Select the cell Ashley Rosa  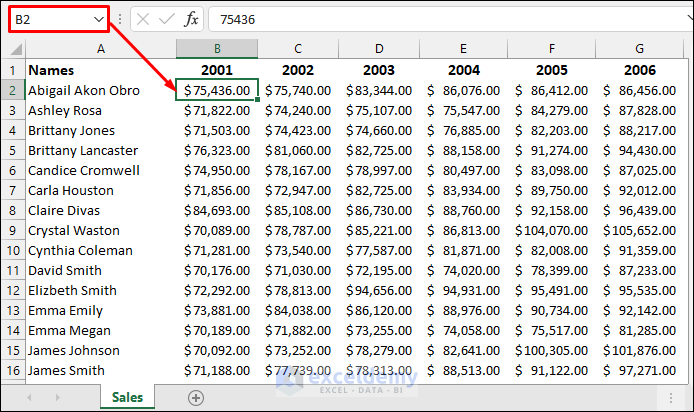point(101,110)
